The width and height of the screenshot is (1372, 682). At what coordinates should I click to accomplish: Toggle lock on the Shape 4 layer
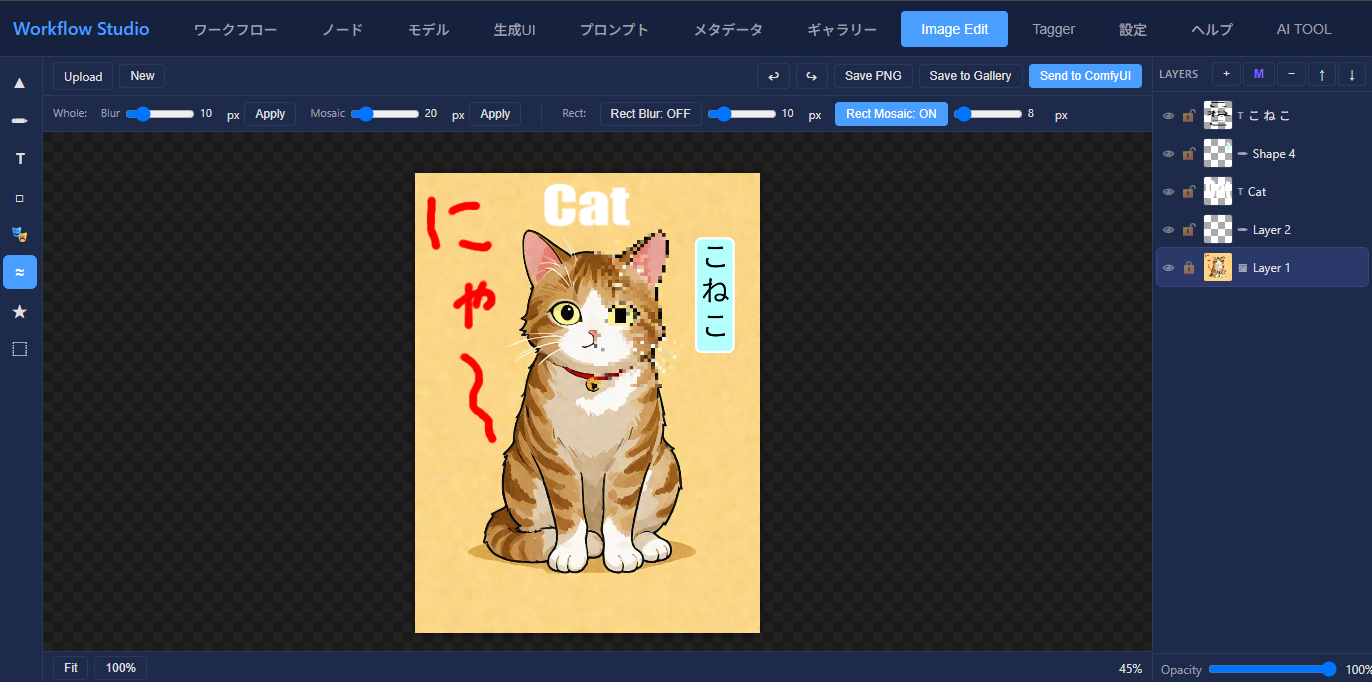click(x=1188, y=153)
